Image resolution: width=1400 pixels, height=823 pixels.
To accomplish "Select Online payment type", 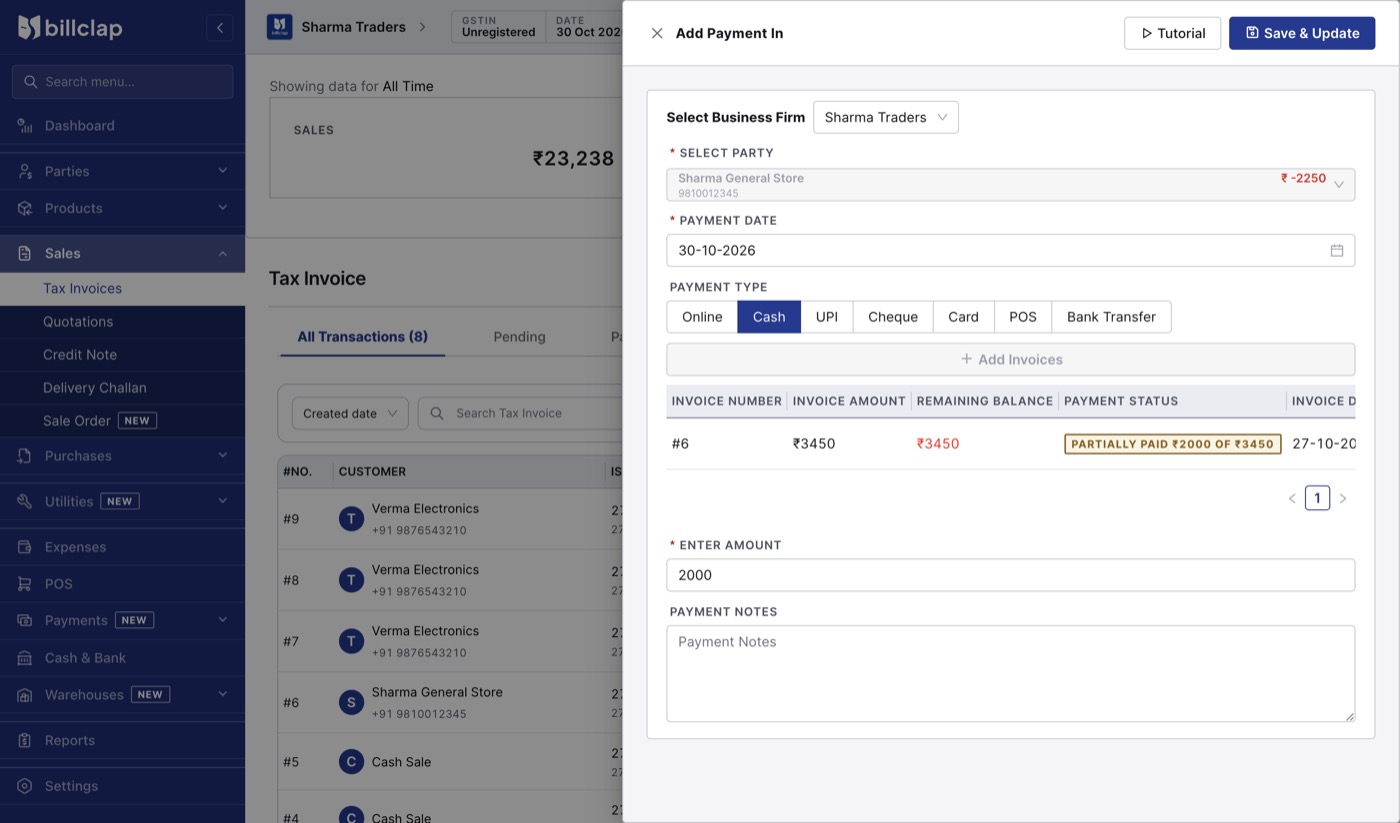I will (702, 317).
